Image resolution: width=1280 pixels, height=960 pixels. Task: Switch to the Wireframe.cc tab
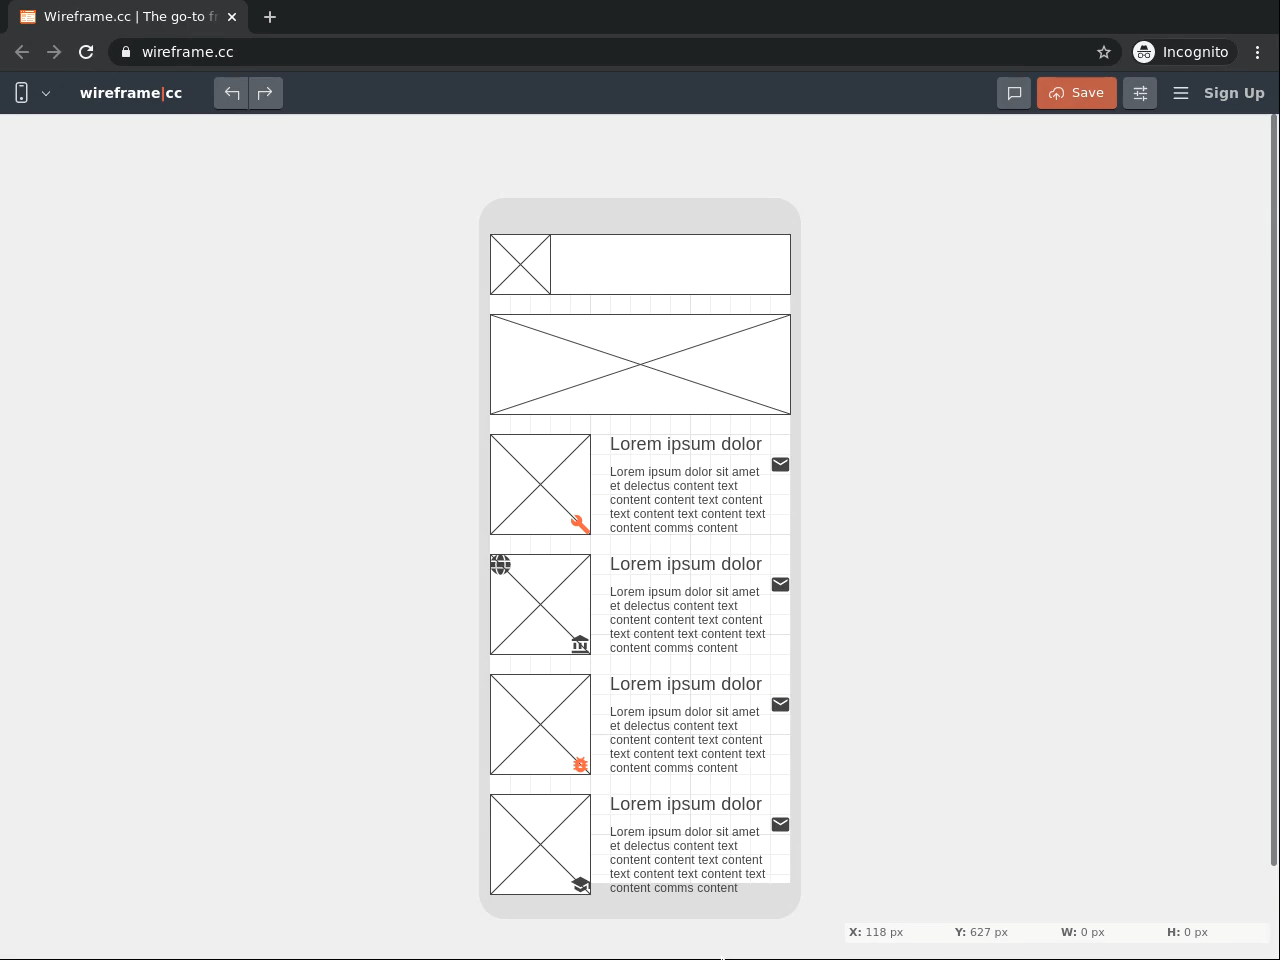click(x=126, y=17)
